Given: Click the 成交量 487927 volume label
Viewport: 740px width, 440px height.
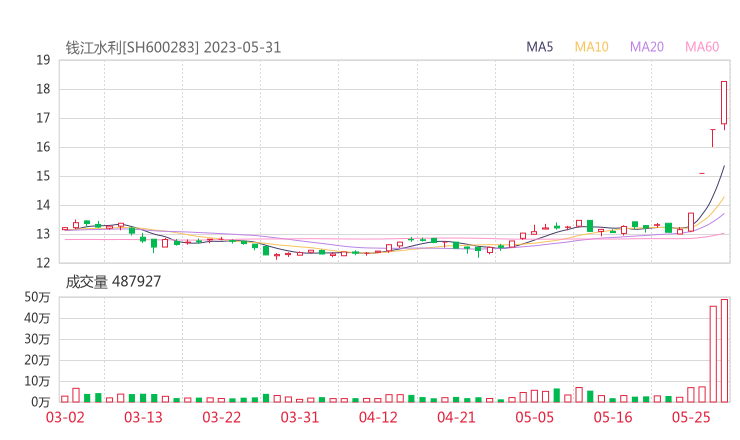Looking at the screenshot, I should (x=113, y=282).
